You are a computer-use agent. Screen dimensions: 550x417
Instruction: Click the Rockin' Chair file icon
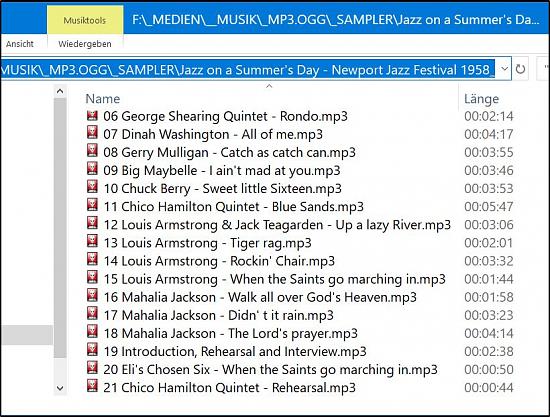[x=92, y=260]
